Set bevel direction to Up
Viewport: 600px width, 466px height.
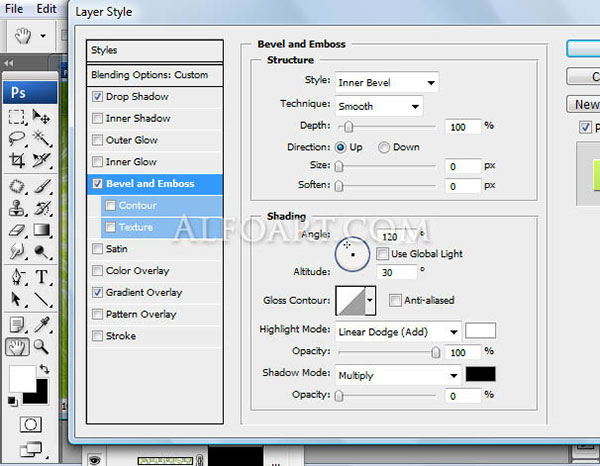click(340, 147)
